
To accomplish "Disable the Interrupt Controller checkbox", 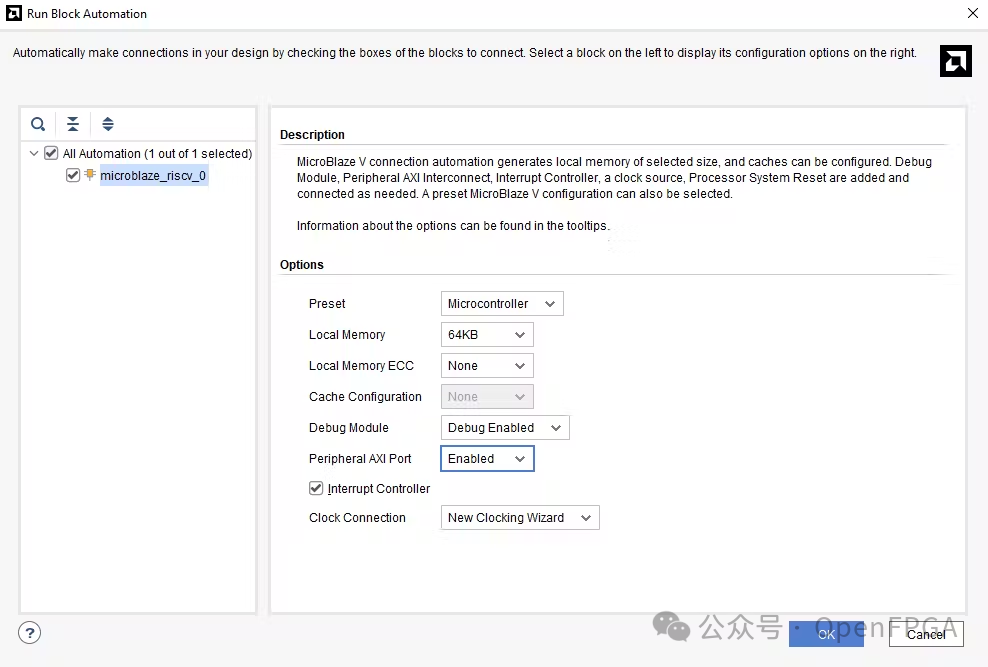I will (x=316, y=488).
